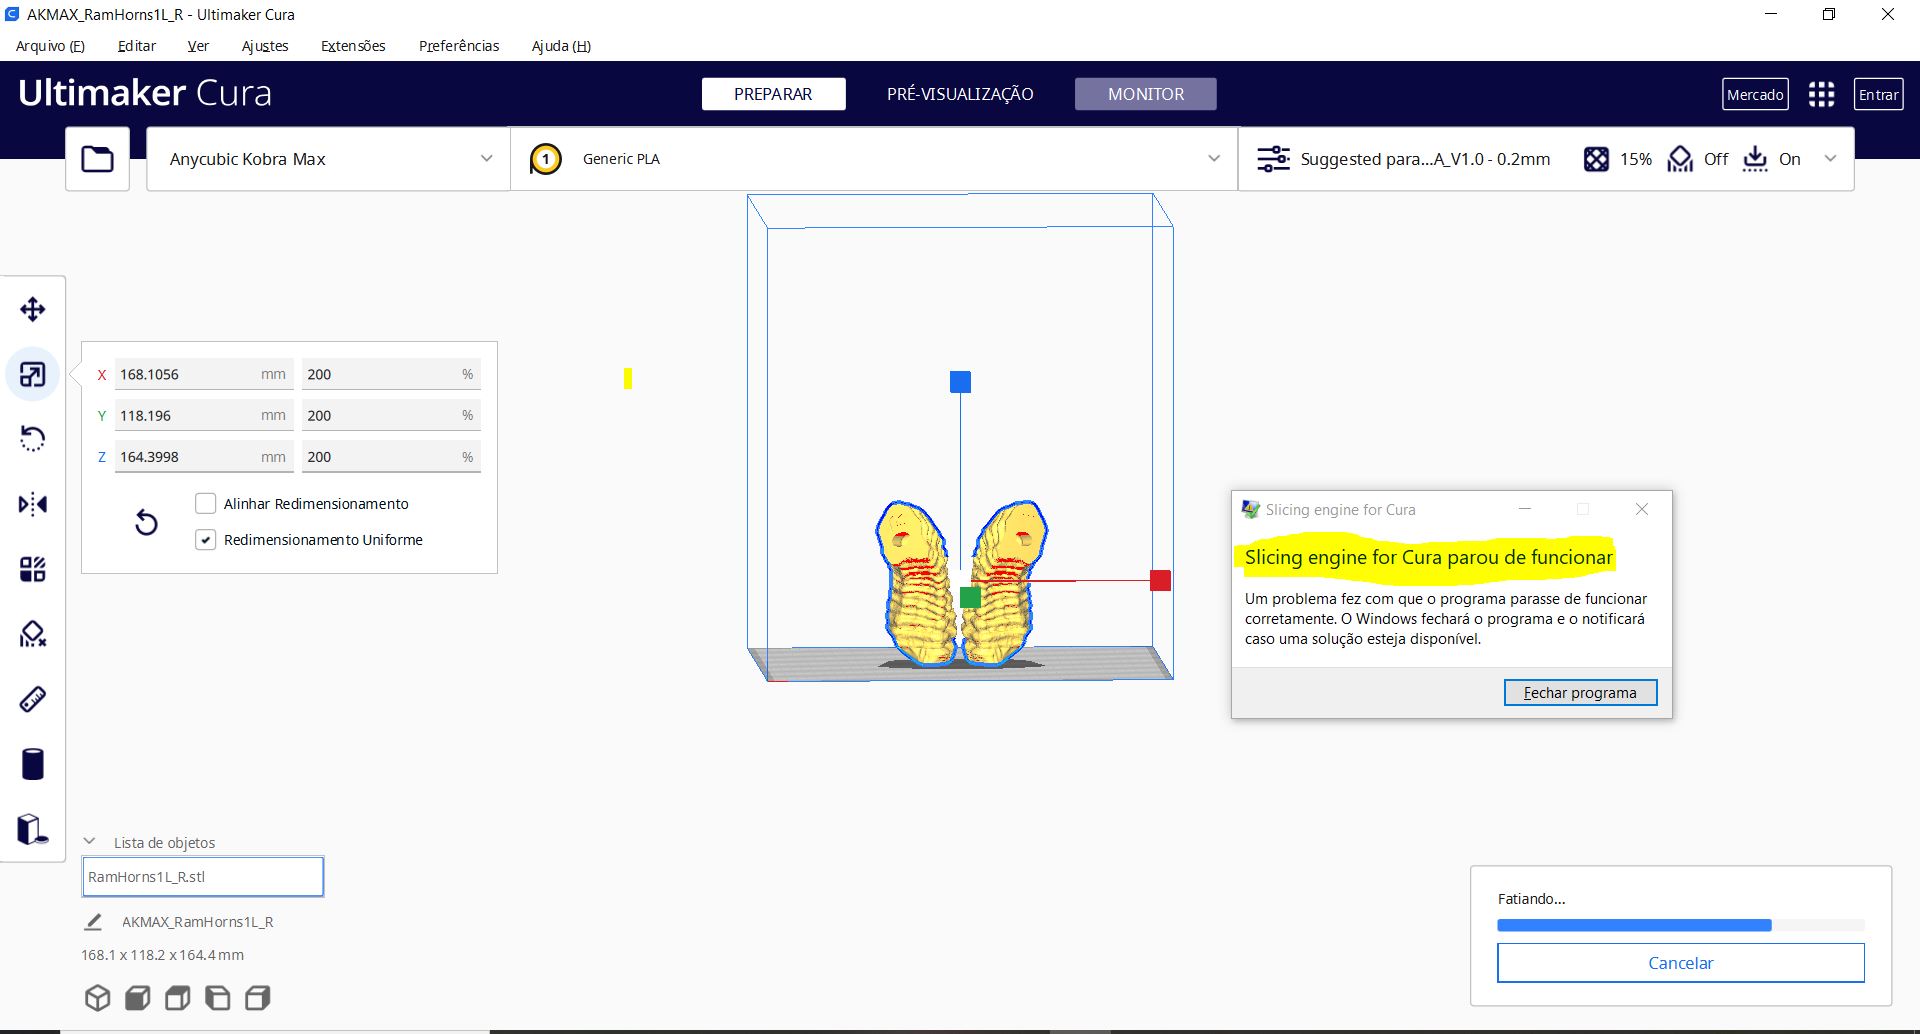The width and height of the screenshot is (1920, 1034).
Task: Select the Support Blocker tool
Action: click(33, 634)
